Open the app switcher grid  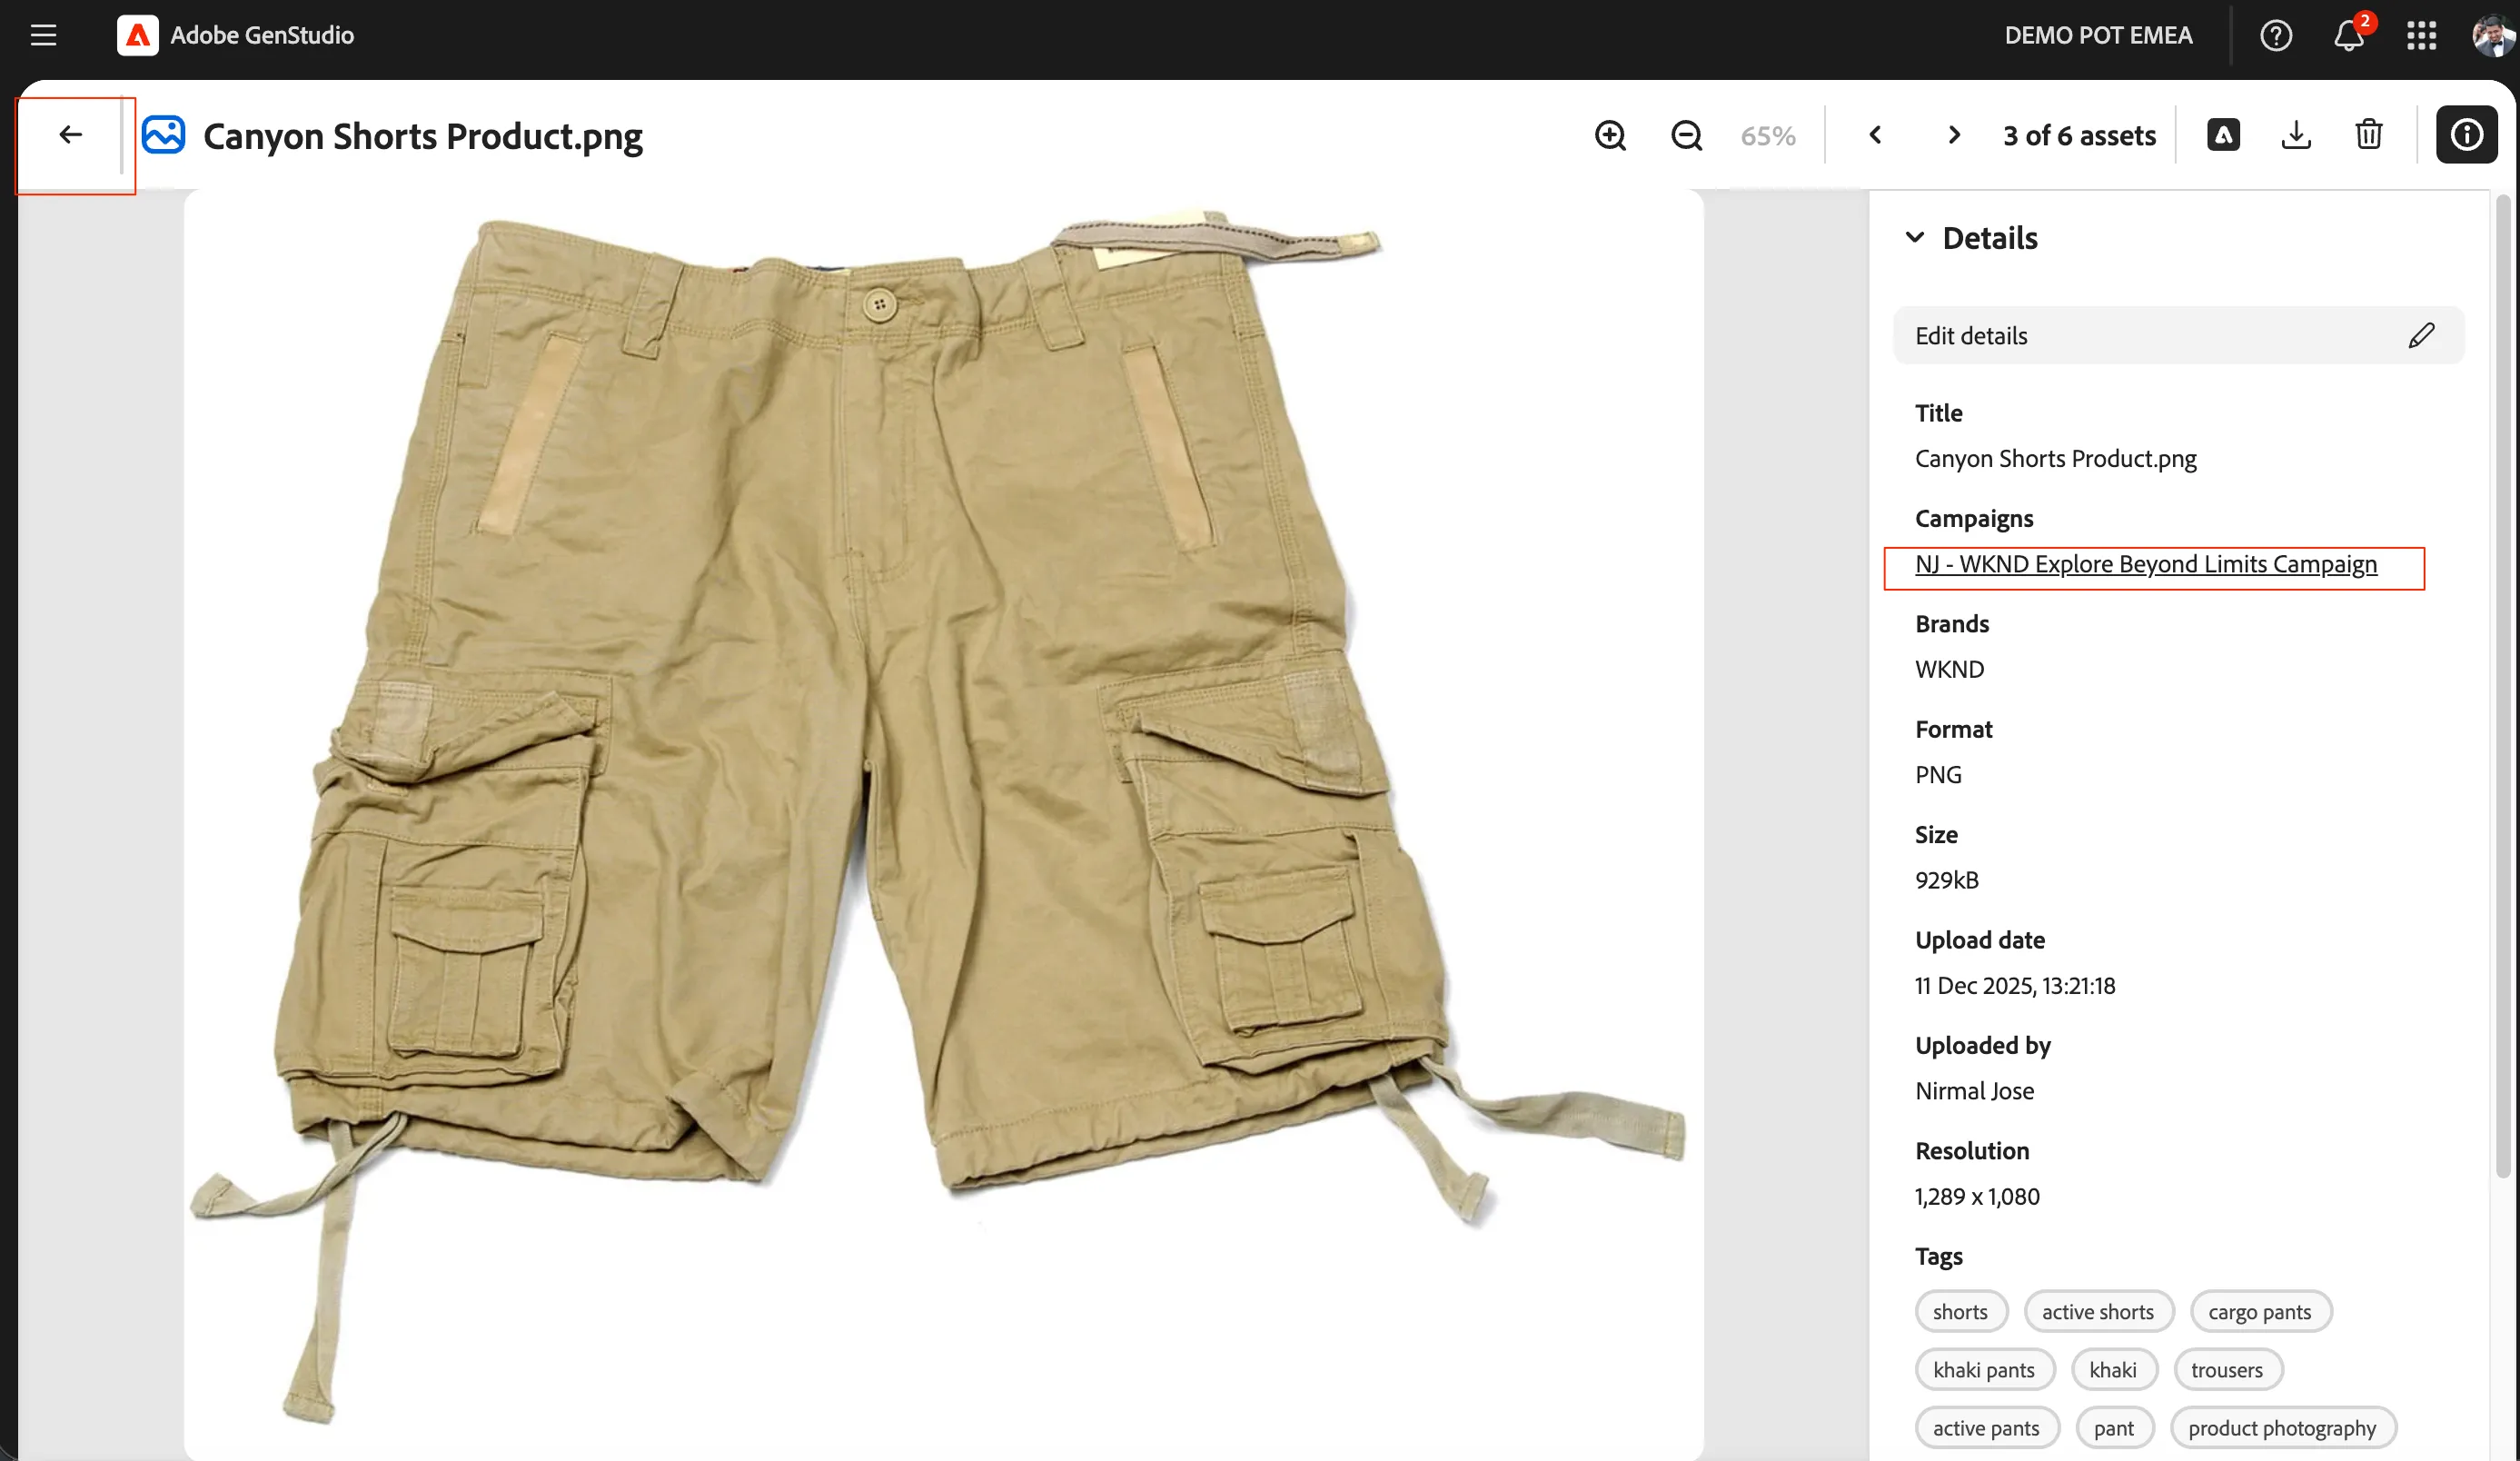[x=2421, y=36]
